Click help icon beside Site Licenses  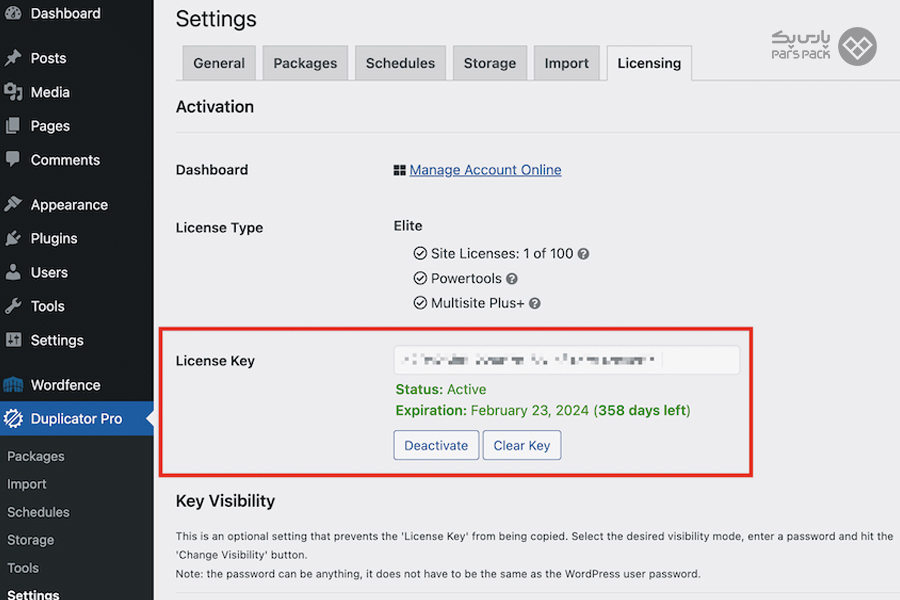pyautogui.click(x=583, y=254)
